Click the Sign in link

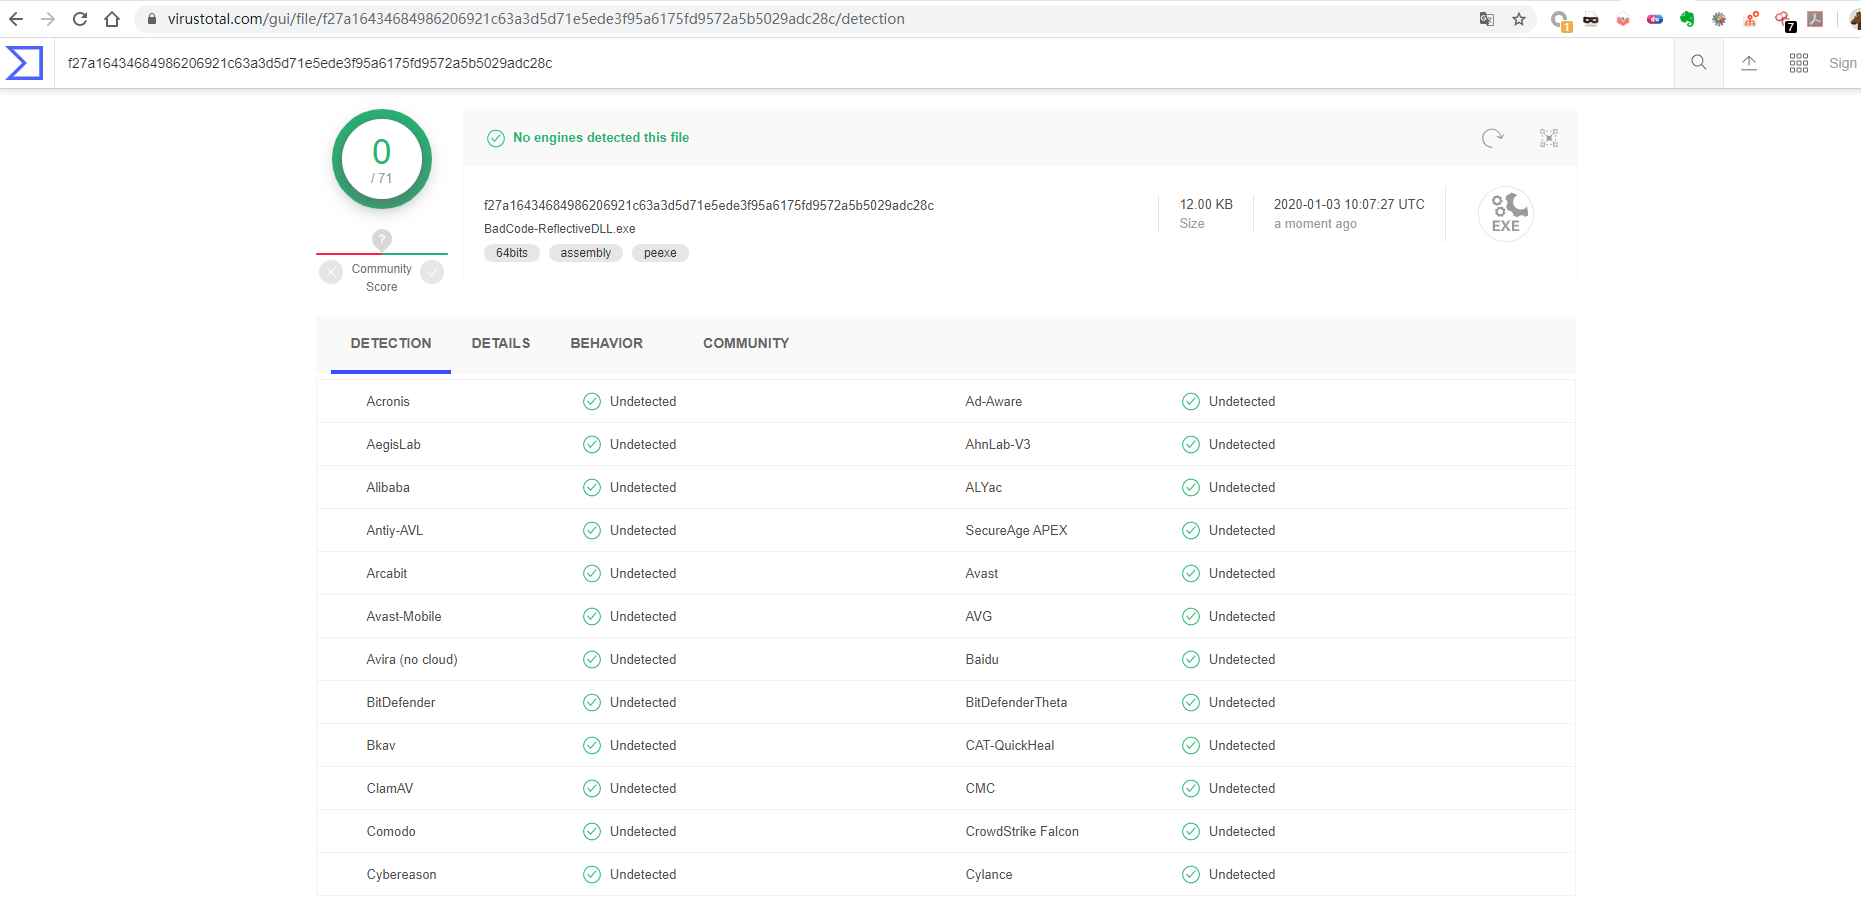[1844, 63]
